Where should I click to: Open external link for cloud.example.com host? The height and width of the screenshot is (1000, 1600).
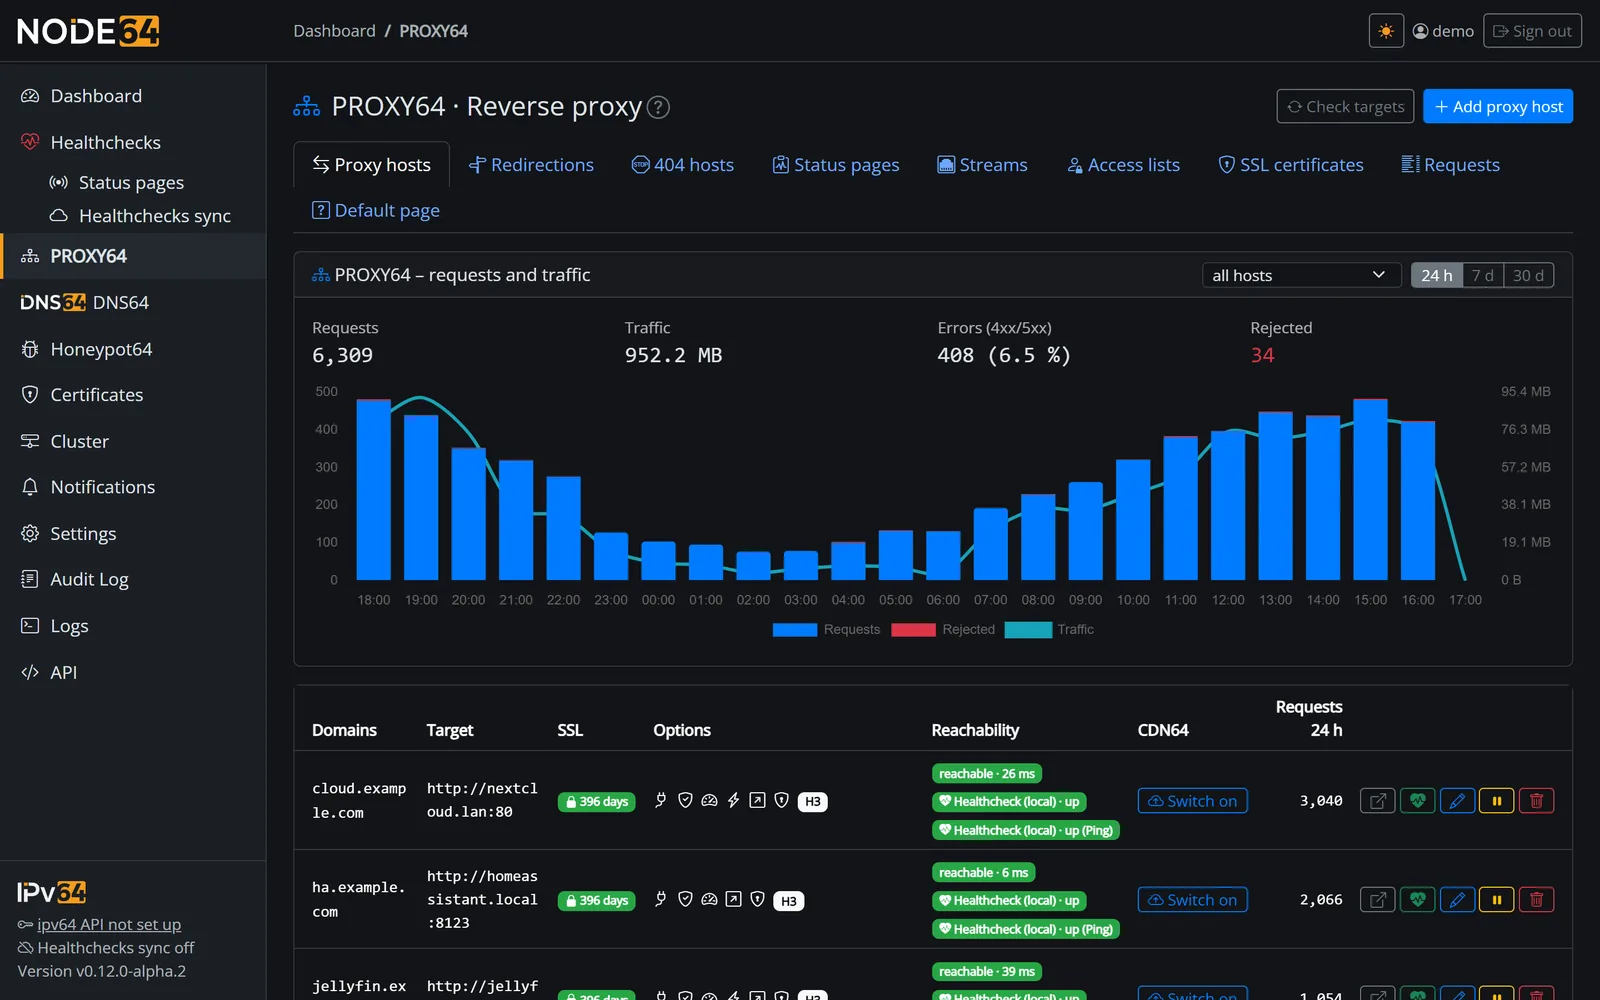[x=1377, y=801]
